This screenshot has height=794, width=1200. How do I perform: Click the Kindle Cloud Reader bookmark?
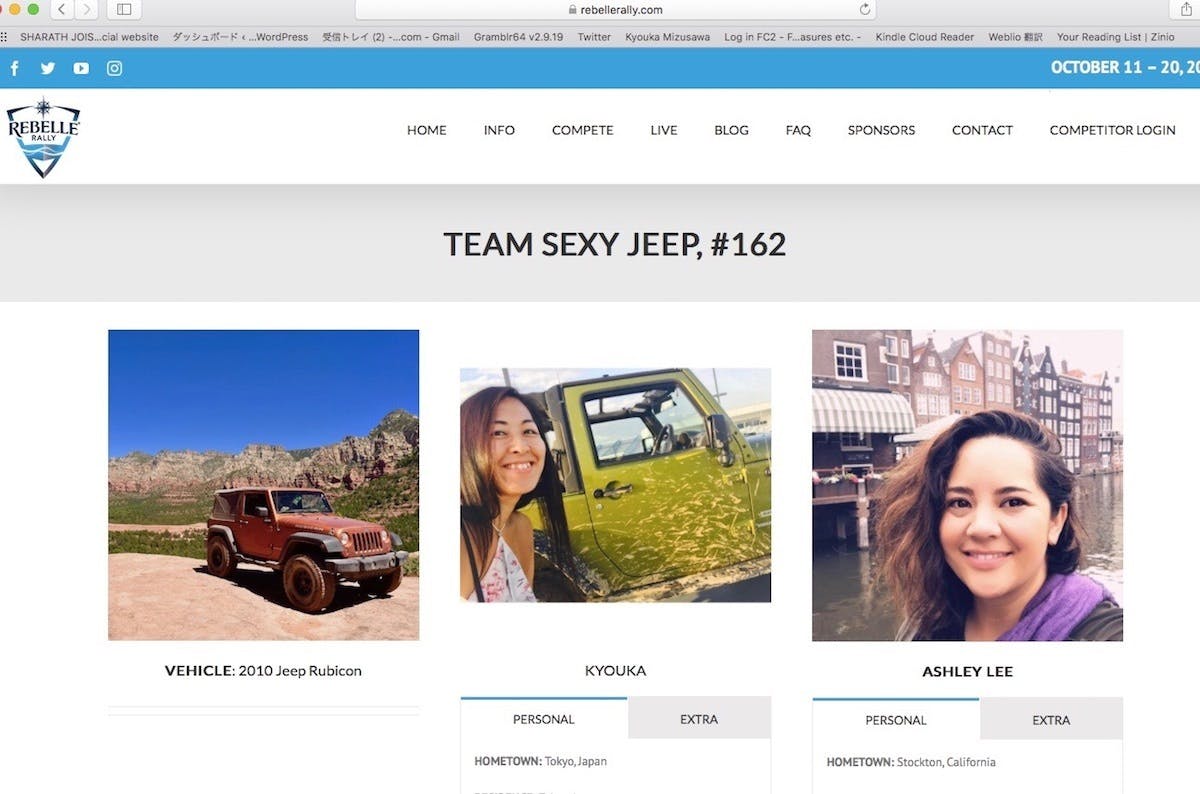coord(924,37)
